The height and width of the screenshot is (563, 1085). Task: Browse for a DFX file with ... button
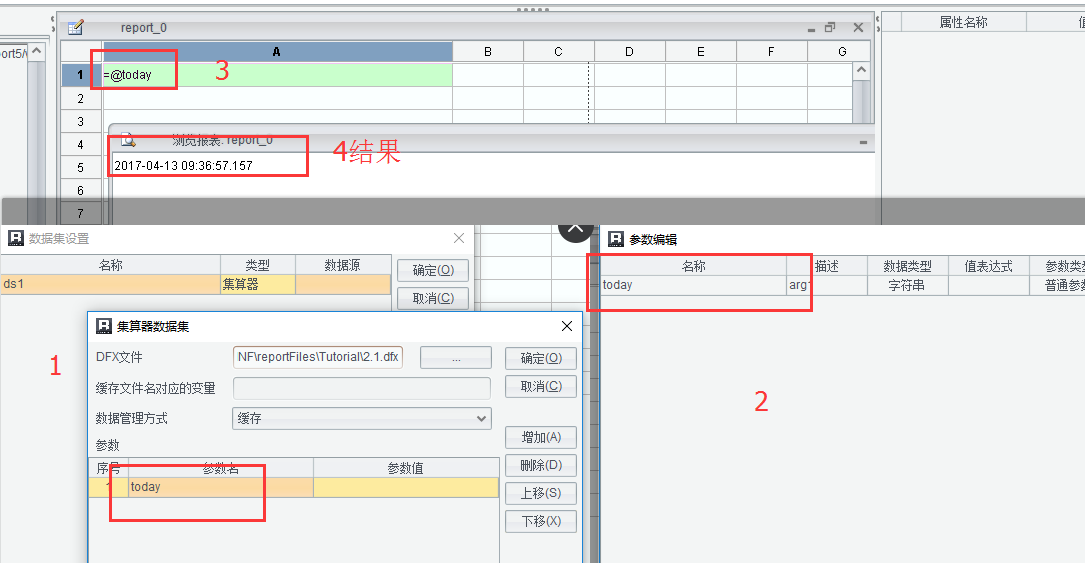pos(456,358)
